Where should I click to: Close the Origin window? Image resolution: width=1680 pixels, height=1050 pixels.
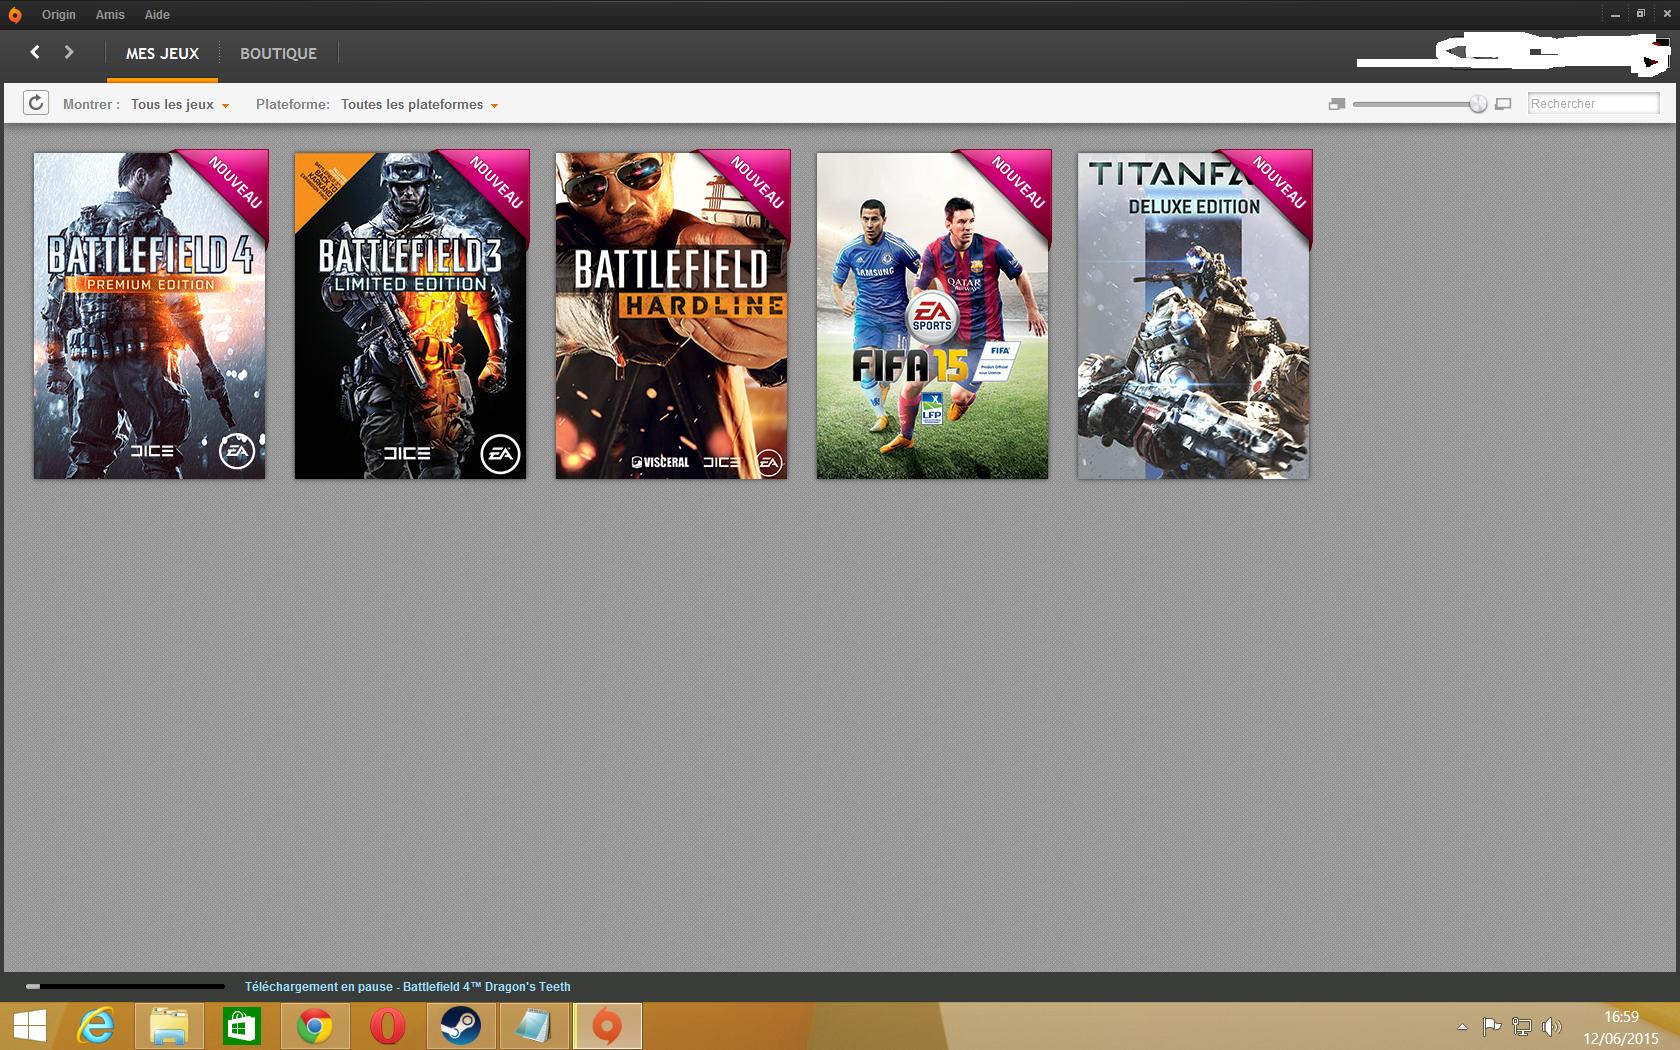coord(1665,14)
